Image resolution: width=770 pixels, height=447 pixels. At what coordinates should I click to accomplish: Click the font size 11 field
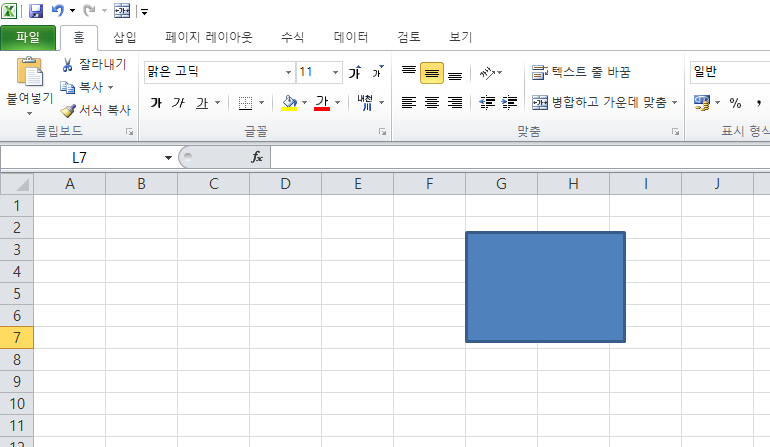[314, 72]
